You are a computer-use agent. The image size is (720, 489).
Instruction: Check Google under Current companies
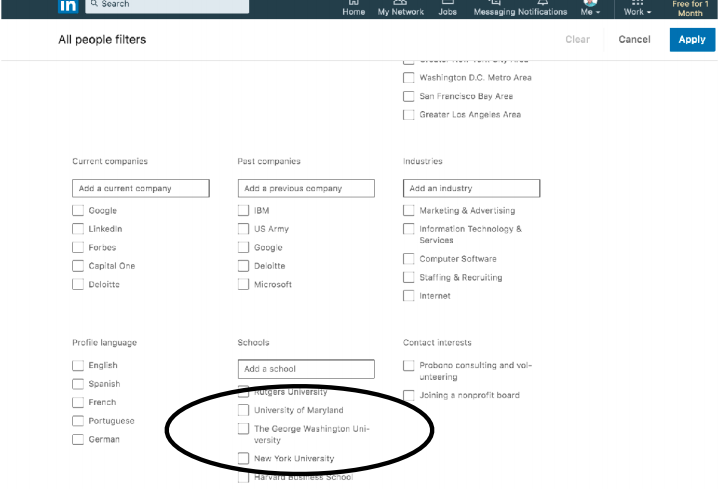coord(78,210)
